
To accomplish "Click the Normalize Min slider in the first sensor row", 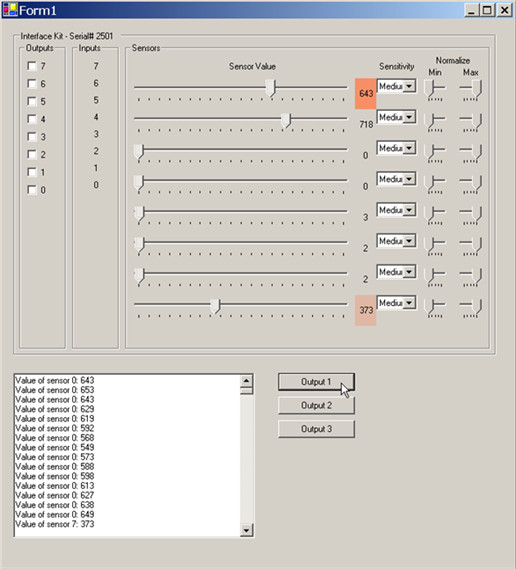I will [435, 90].
